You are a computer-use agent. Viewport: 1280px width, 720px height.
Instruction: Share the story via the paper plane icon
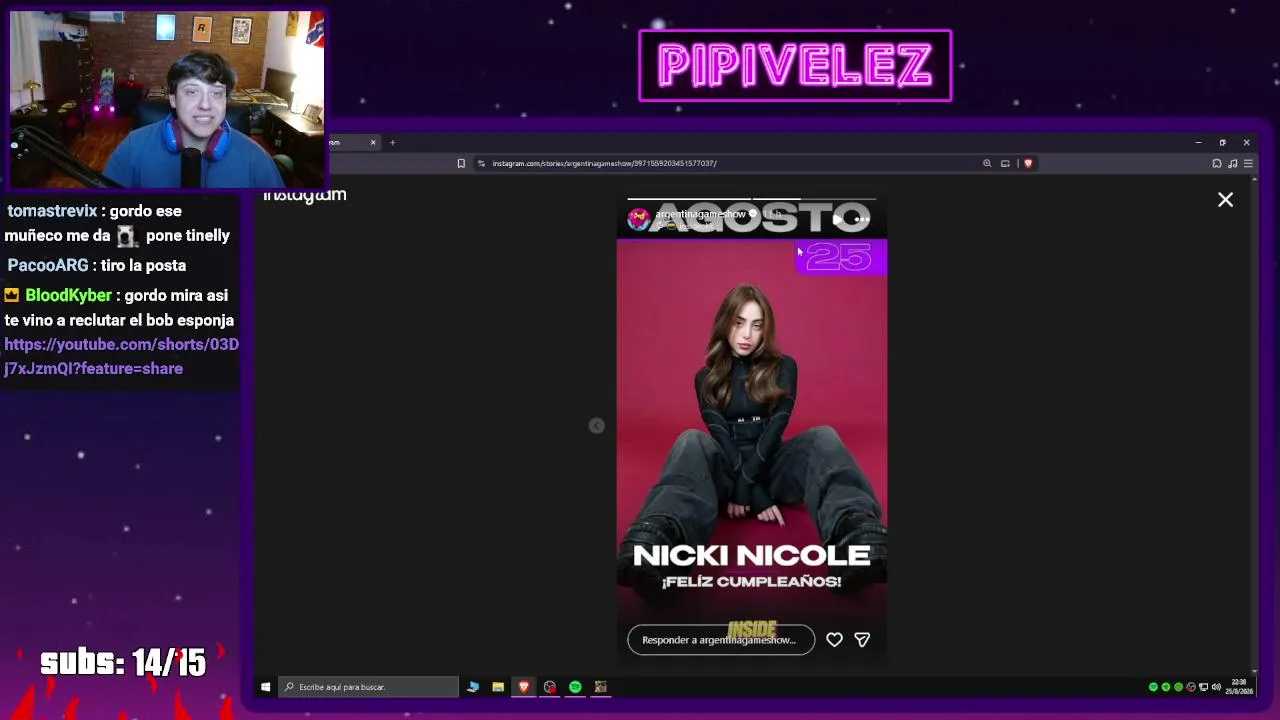862,640
